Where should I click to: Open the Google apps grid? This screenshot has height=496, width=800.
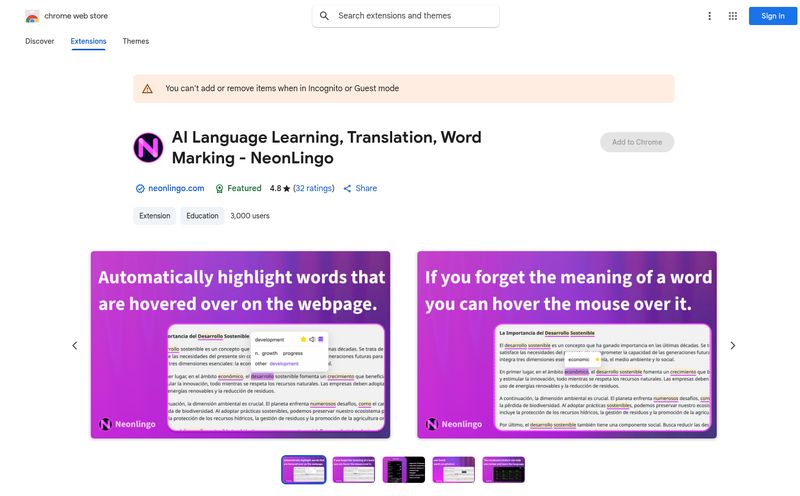[x=733, y=16]
